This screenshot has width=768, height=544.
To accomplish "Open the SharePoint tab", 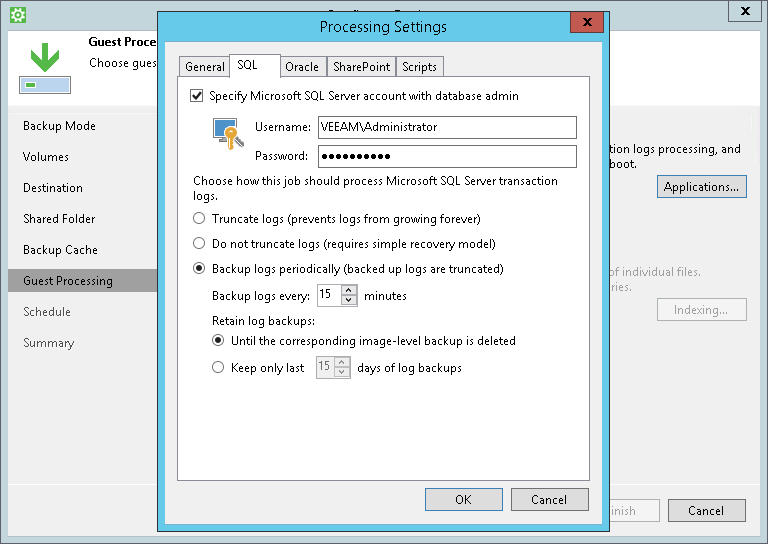I will [361, 67].
